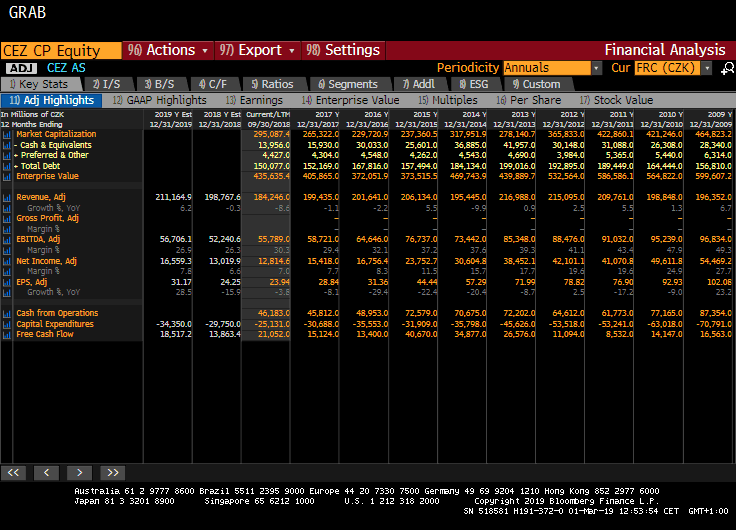Open chart icon for Capital Expenditures row
Screen dimensions: 736x530
click(x=7, y=324)
